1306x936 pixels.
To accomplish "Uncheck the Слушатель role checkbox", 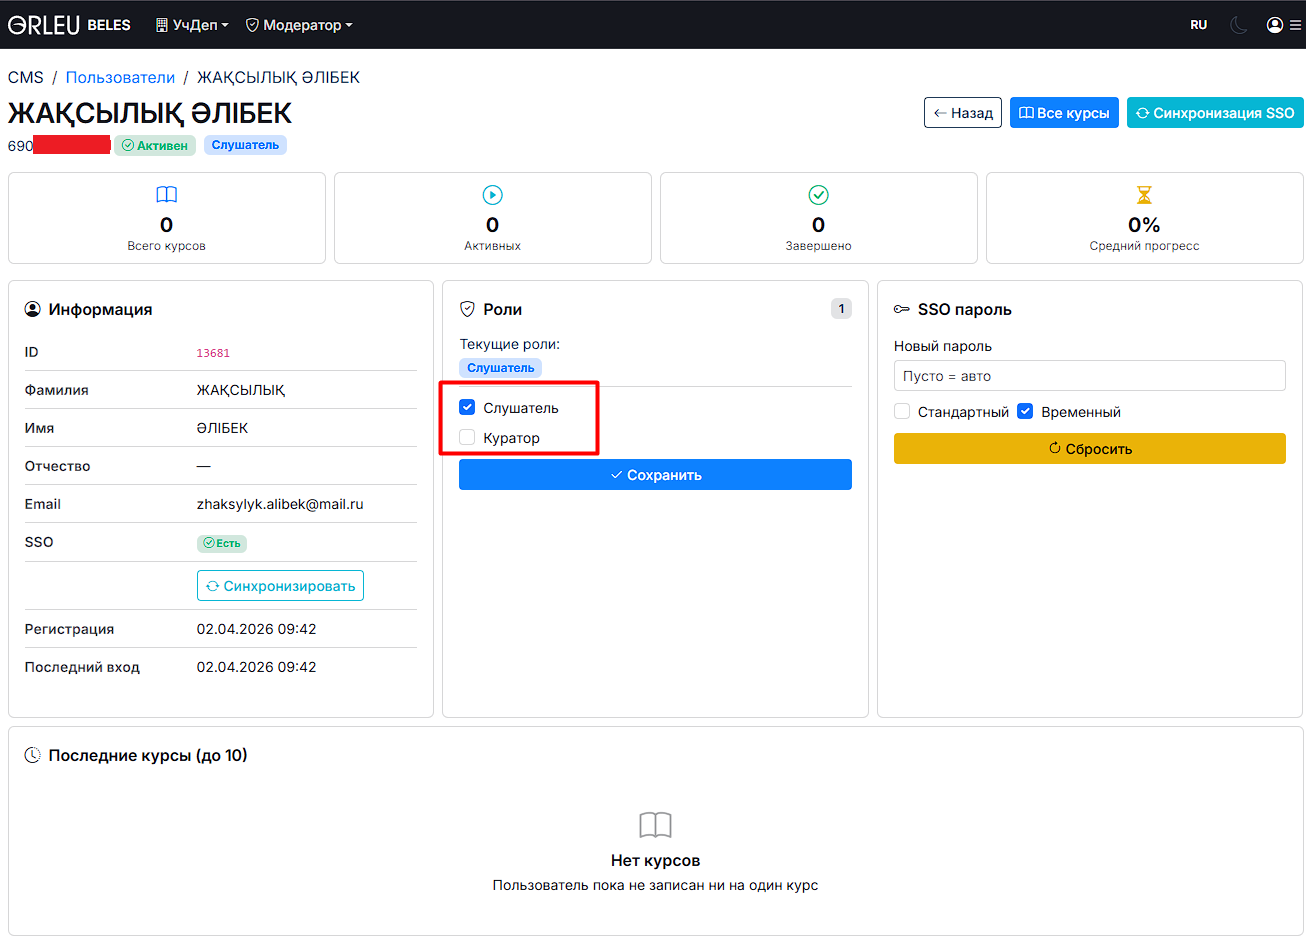I will pos(467,407).
